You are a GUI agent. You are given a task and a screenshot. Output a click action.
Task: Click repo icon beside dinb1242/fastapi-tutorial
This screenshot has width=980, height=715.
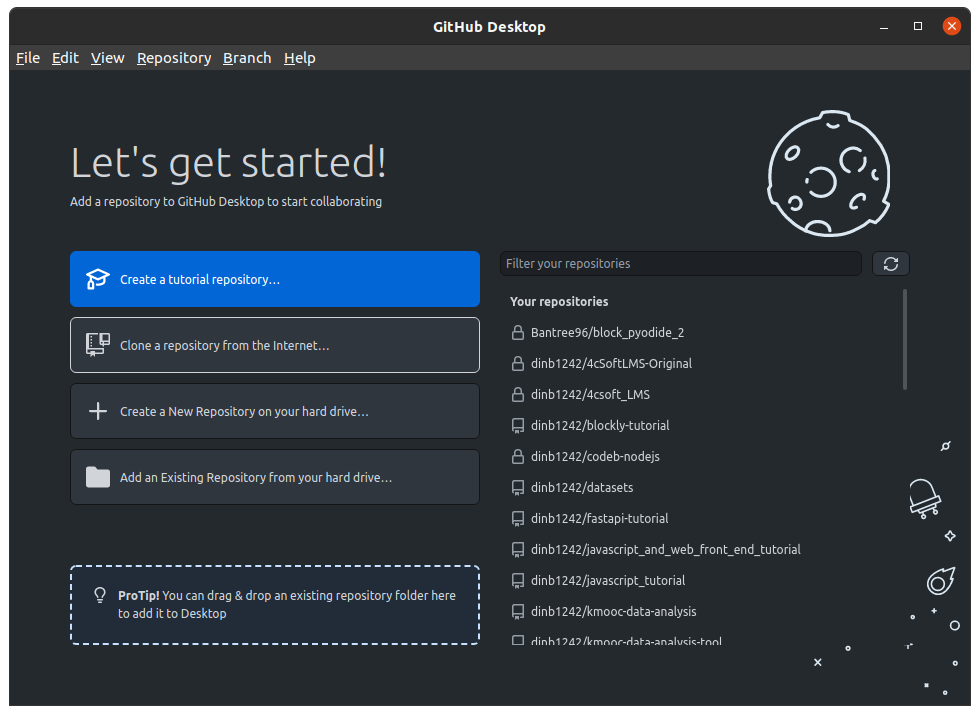[518, 519]
